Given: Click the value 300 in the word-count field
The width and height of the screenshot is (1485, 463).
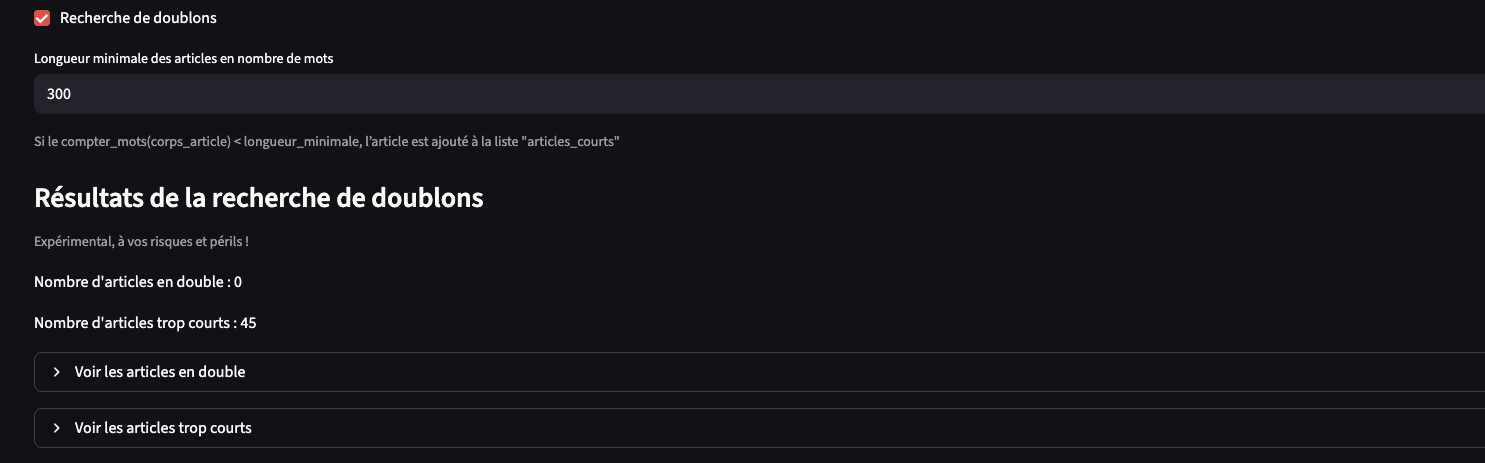Looking at the screenshot, I should coord(59,94).
